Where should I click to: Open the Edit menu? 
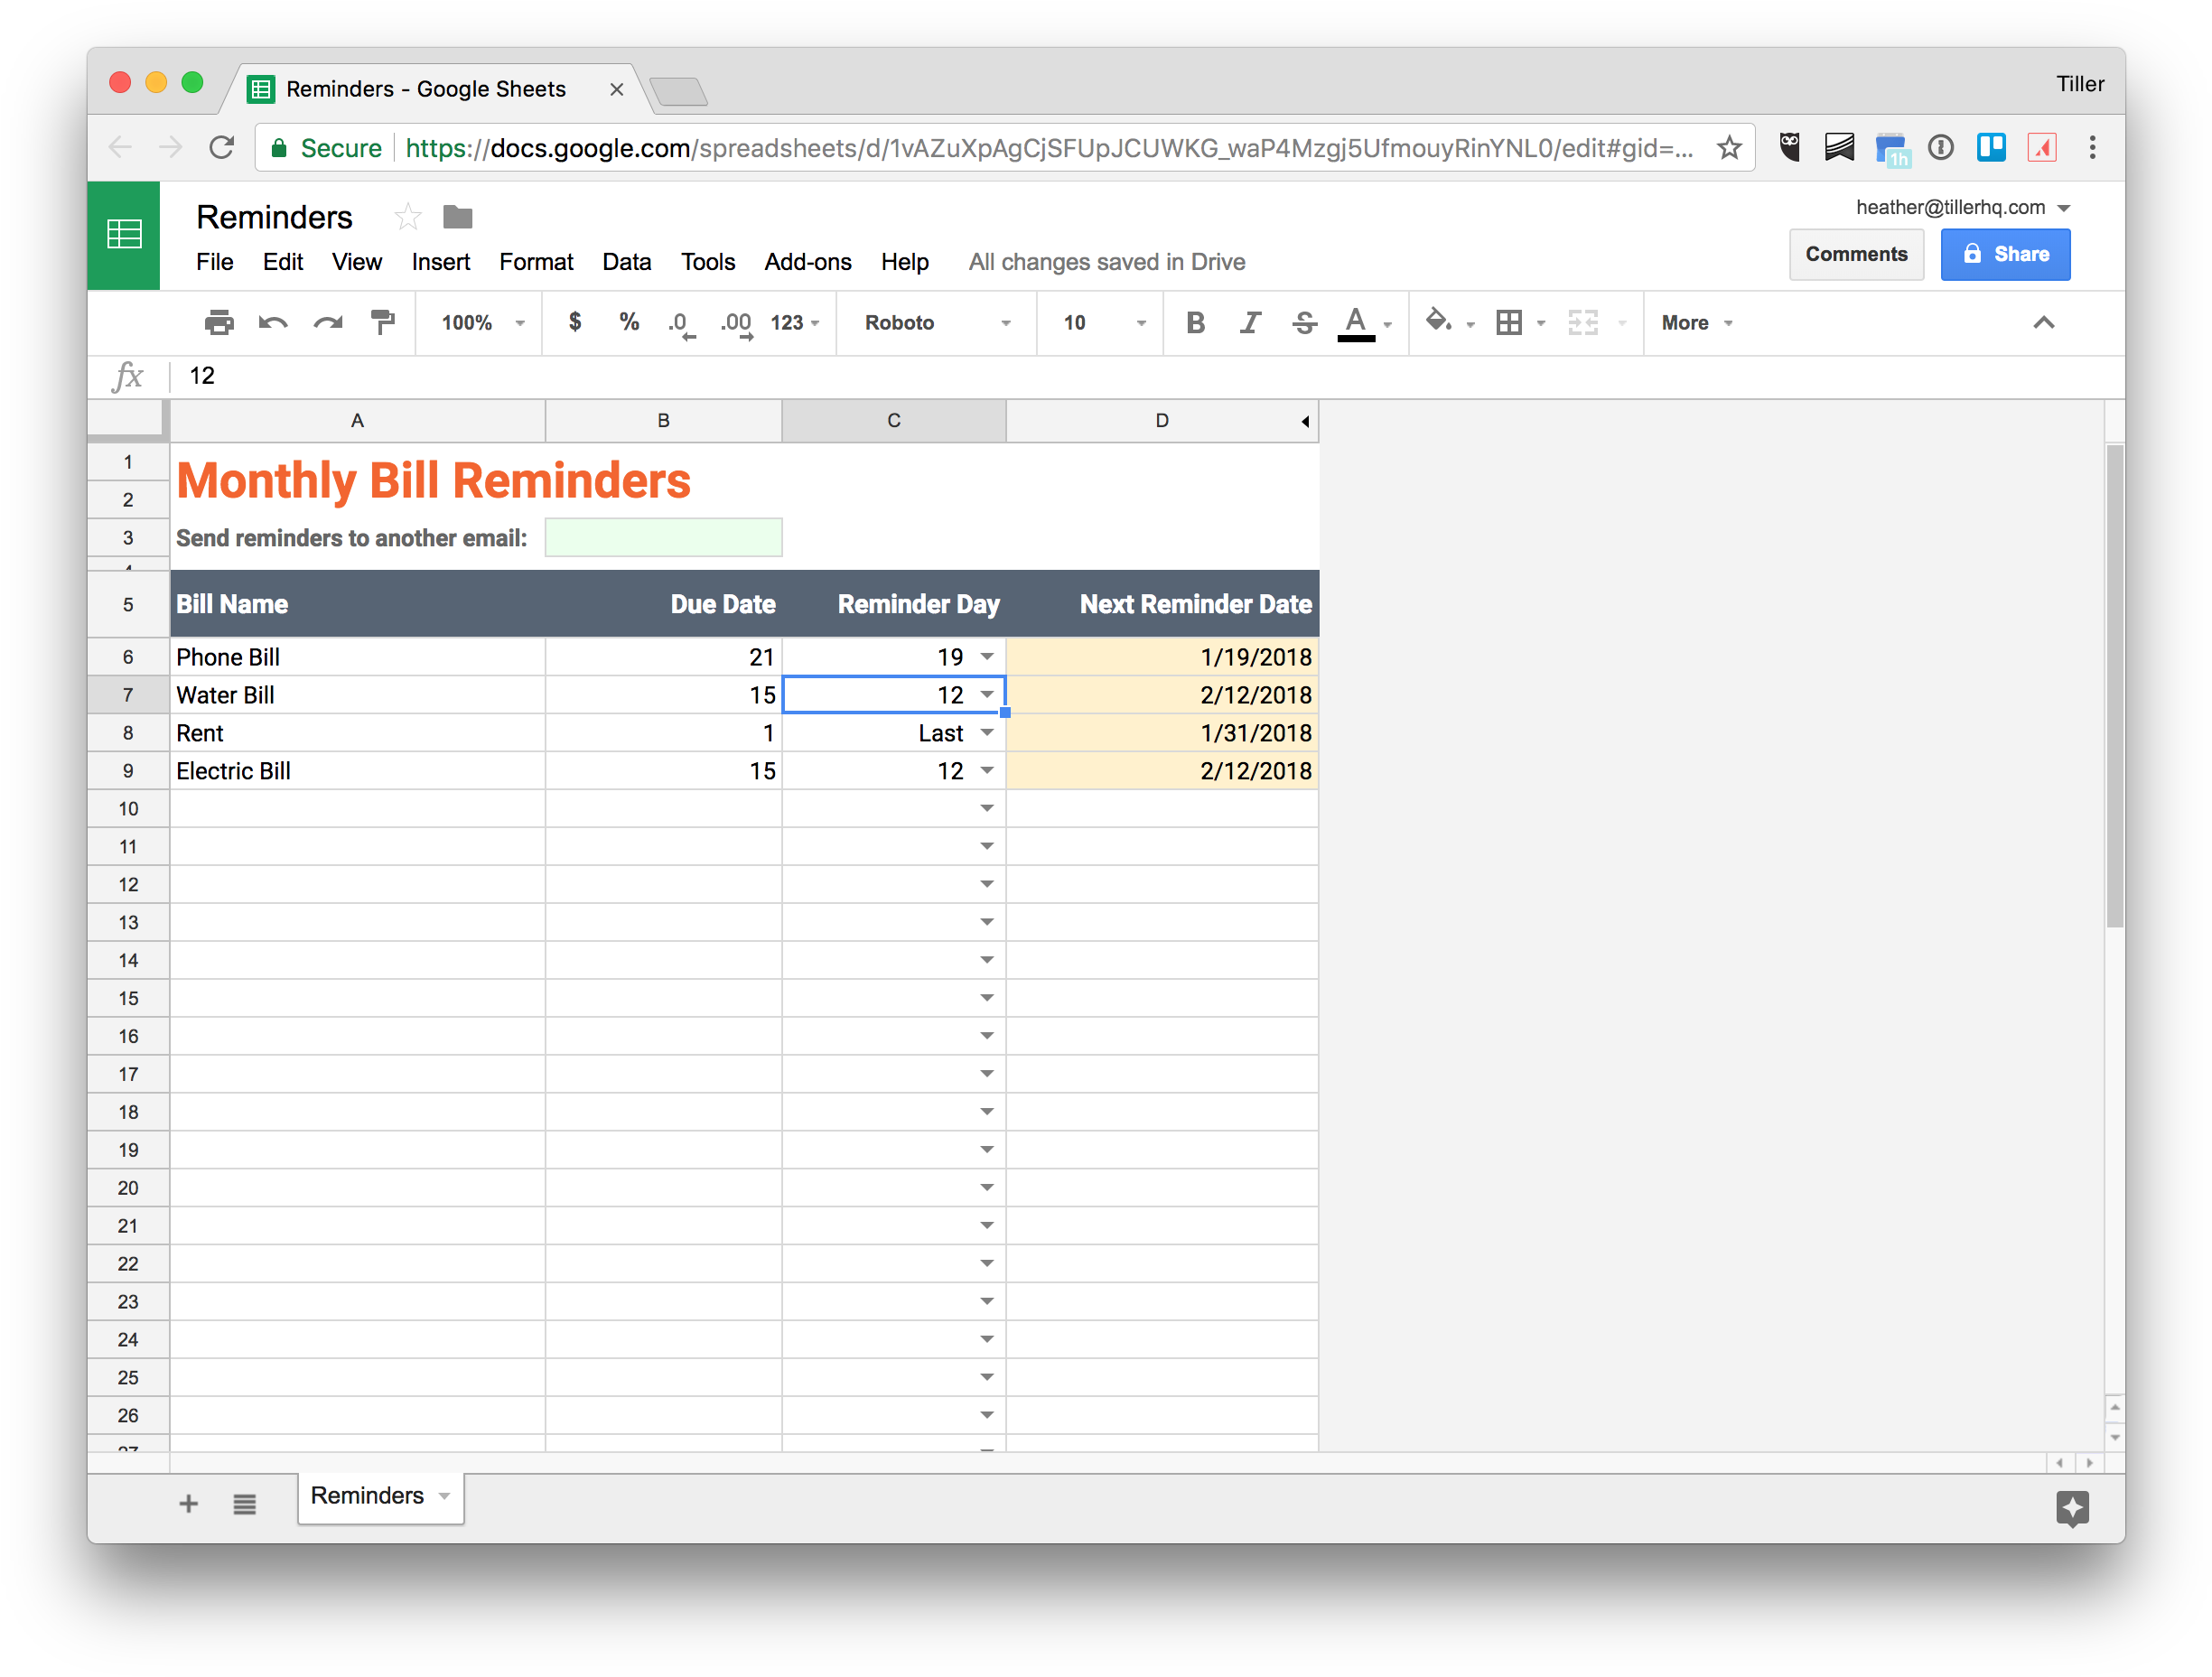(x=283, y=262)
